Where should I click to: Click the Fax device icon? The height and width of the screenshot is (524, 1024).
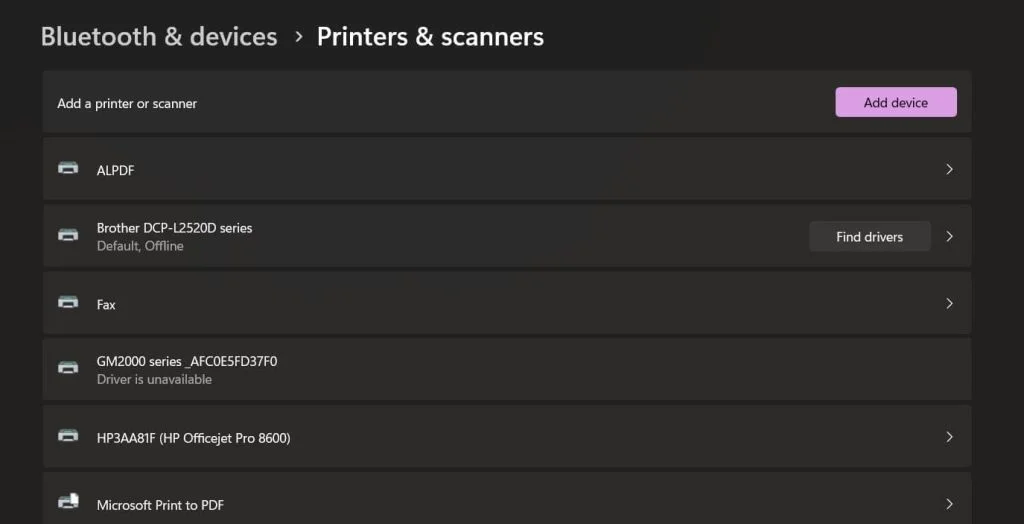[x=68, y=303]
